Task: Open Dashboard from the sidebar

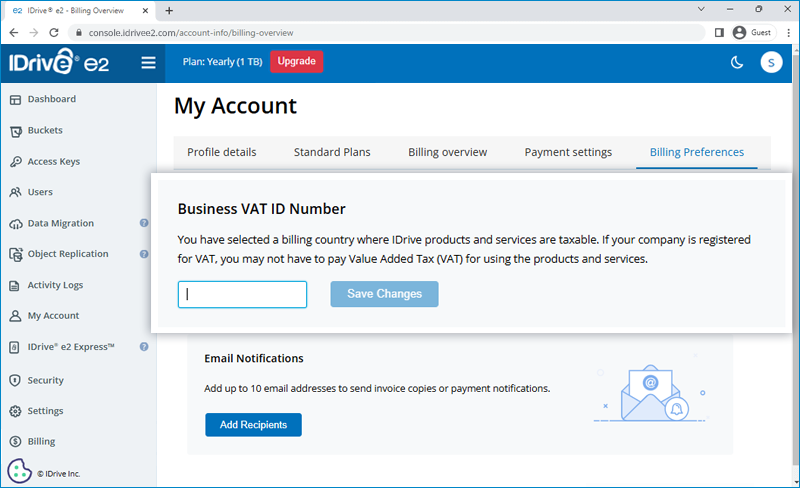Action: [52, 99]
